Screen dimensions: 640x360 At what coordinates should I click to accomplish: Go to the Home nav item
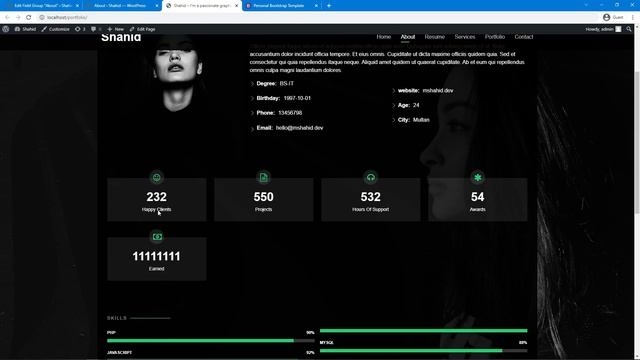click(x=384, y=37)
